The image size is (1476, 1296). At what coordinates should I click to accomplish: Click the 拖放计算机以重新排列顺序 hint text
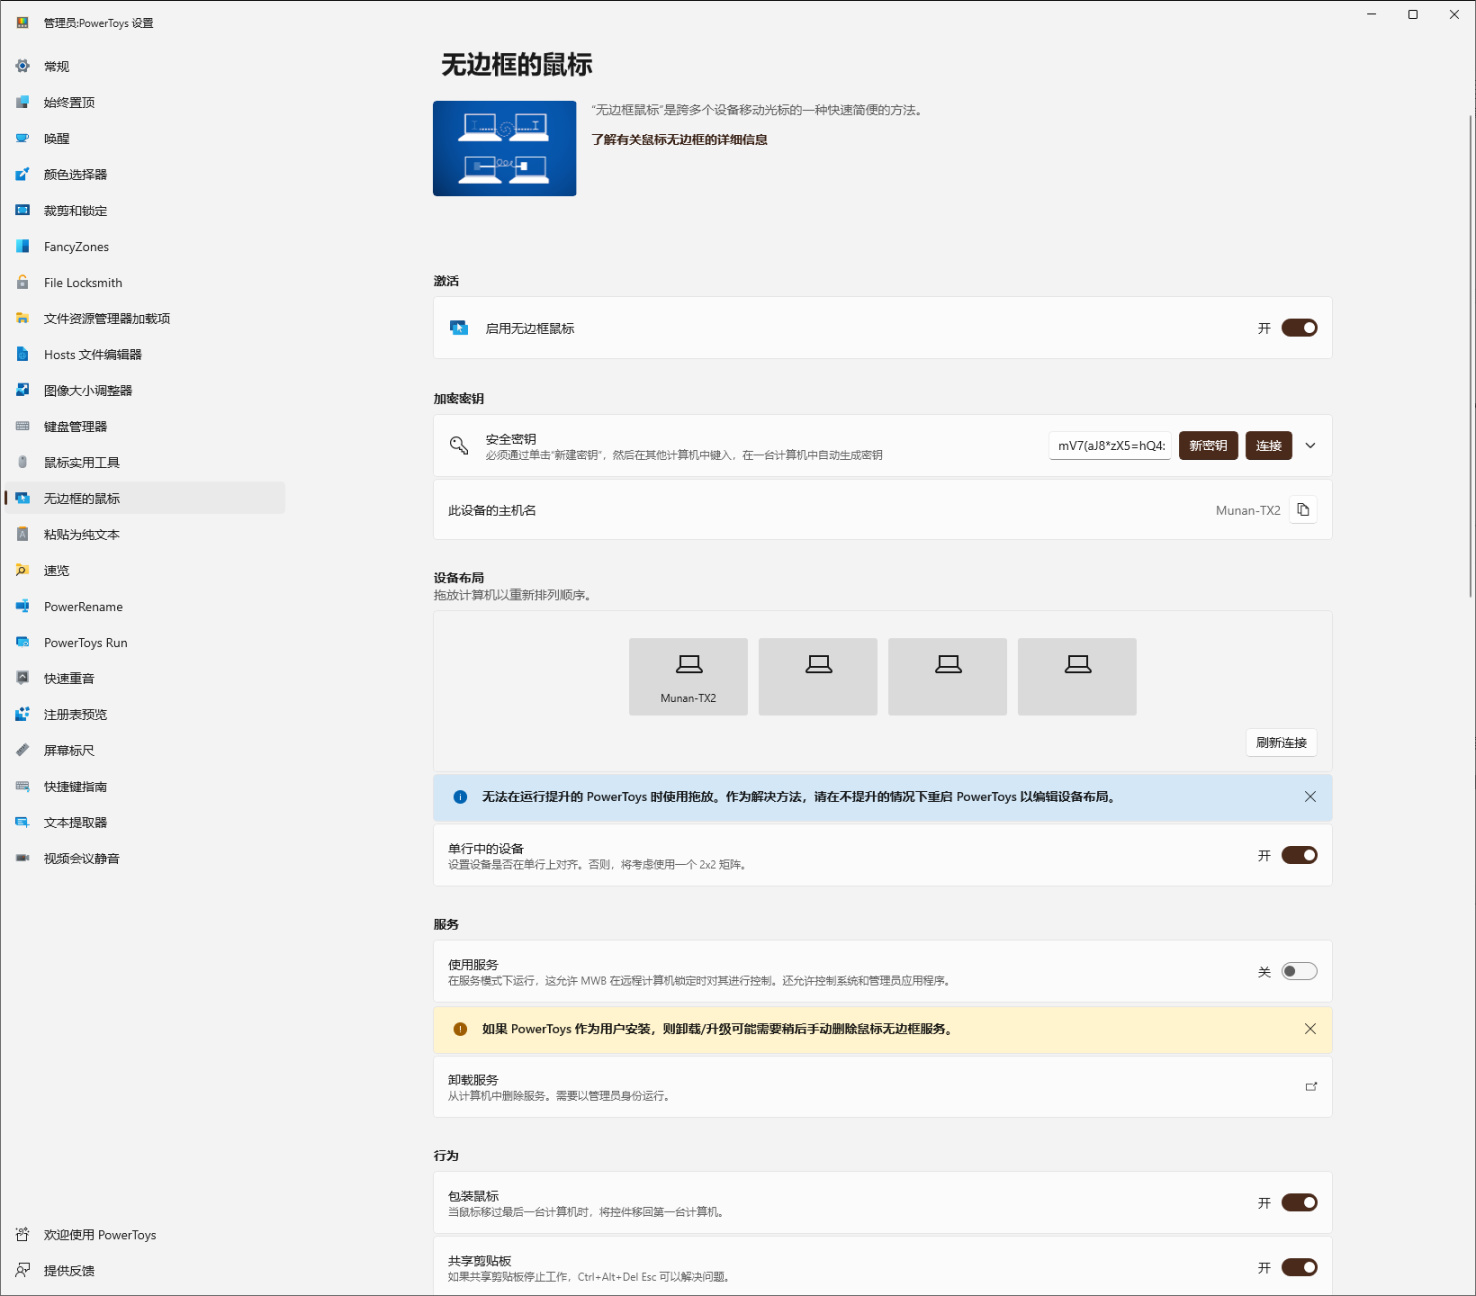[514, 596]
